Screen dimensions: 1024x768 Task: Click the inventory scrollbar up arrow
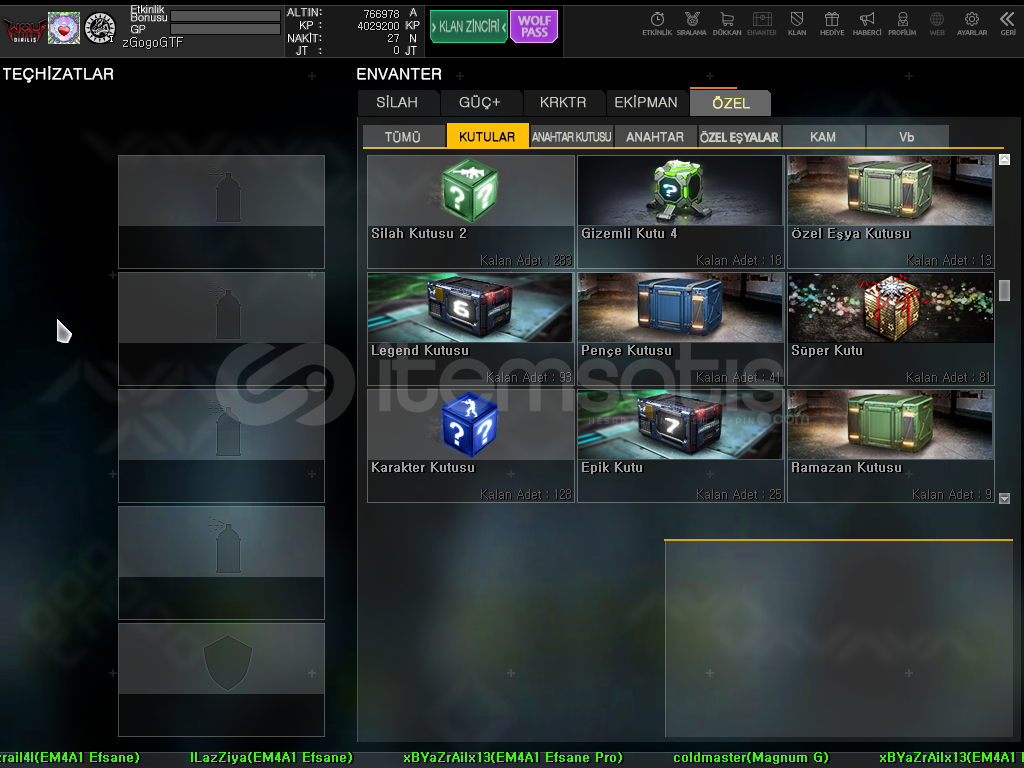1004,159
